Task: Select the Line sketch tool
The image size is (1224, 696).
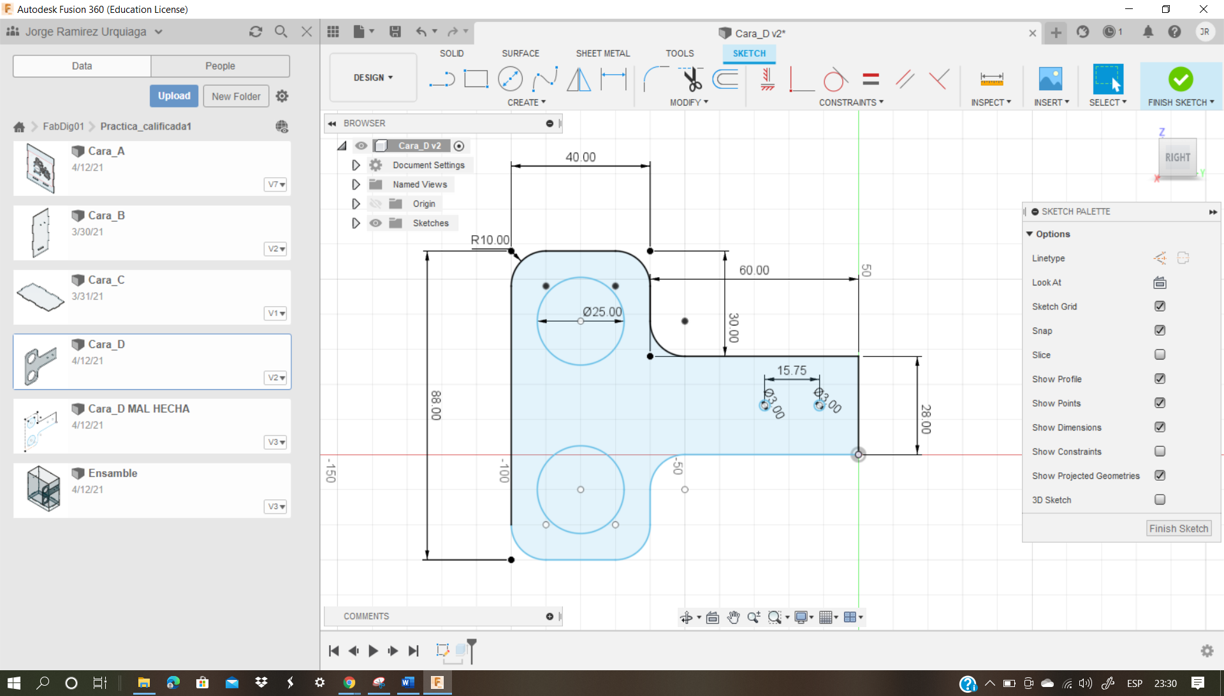Action: [442, 79]
